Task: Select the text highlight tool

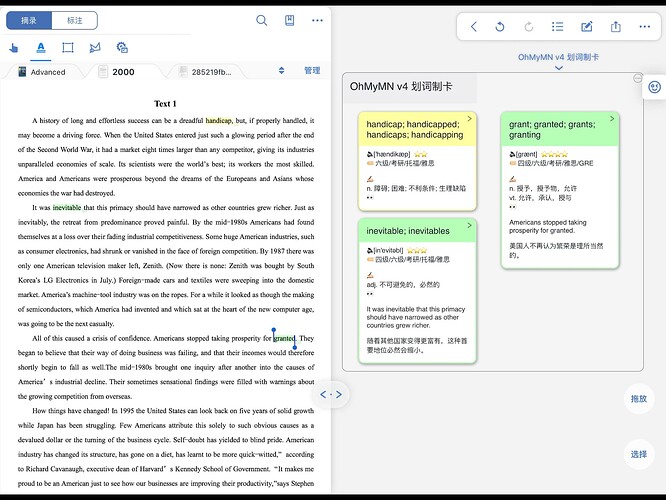Action: coord(41,48)
